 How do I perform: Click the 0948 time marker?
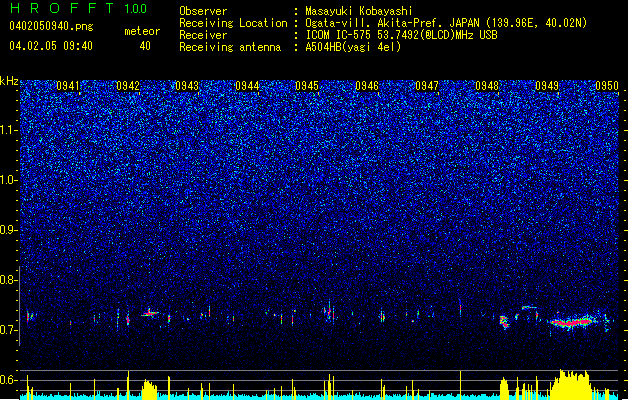(487, 86)
